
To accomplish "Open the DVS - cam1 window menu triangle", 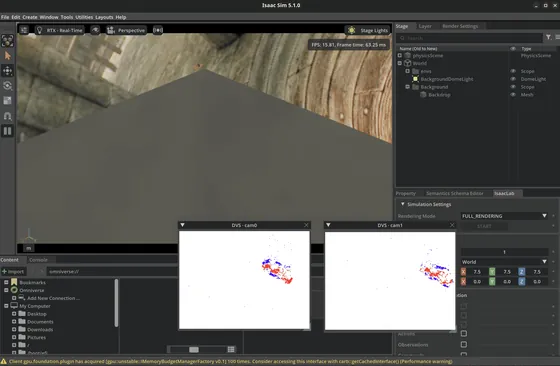I will pyautogui.click(x=328, y=225).
